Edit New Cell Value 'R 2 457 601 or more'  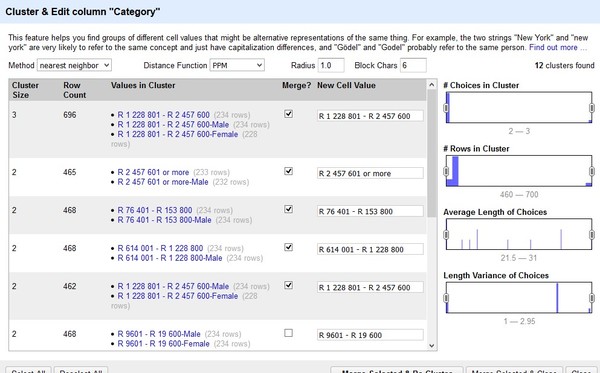tap(370, 173)
